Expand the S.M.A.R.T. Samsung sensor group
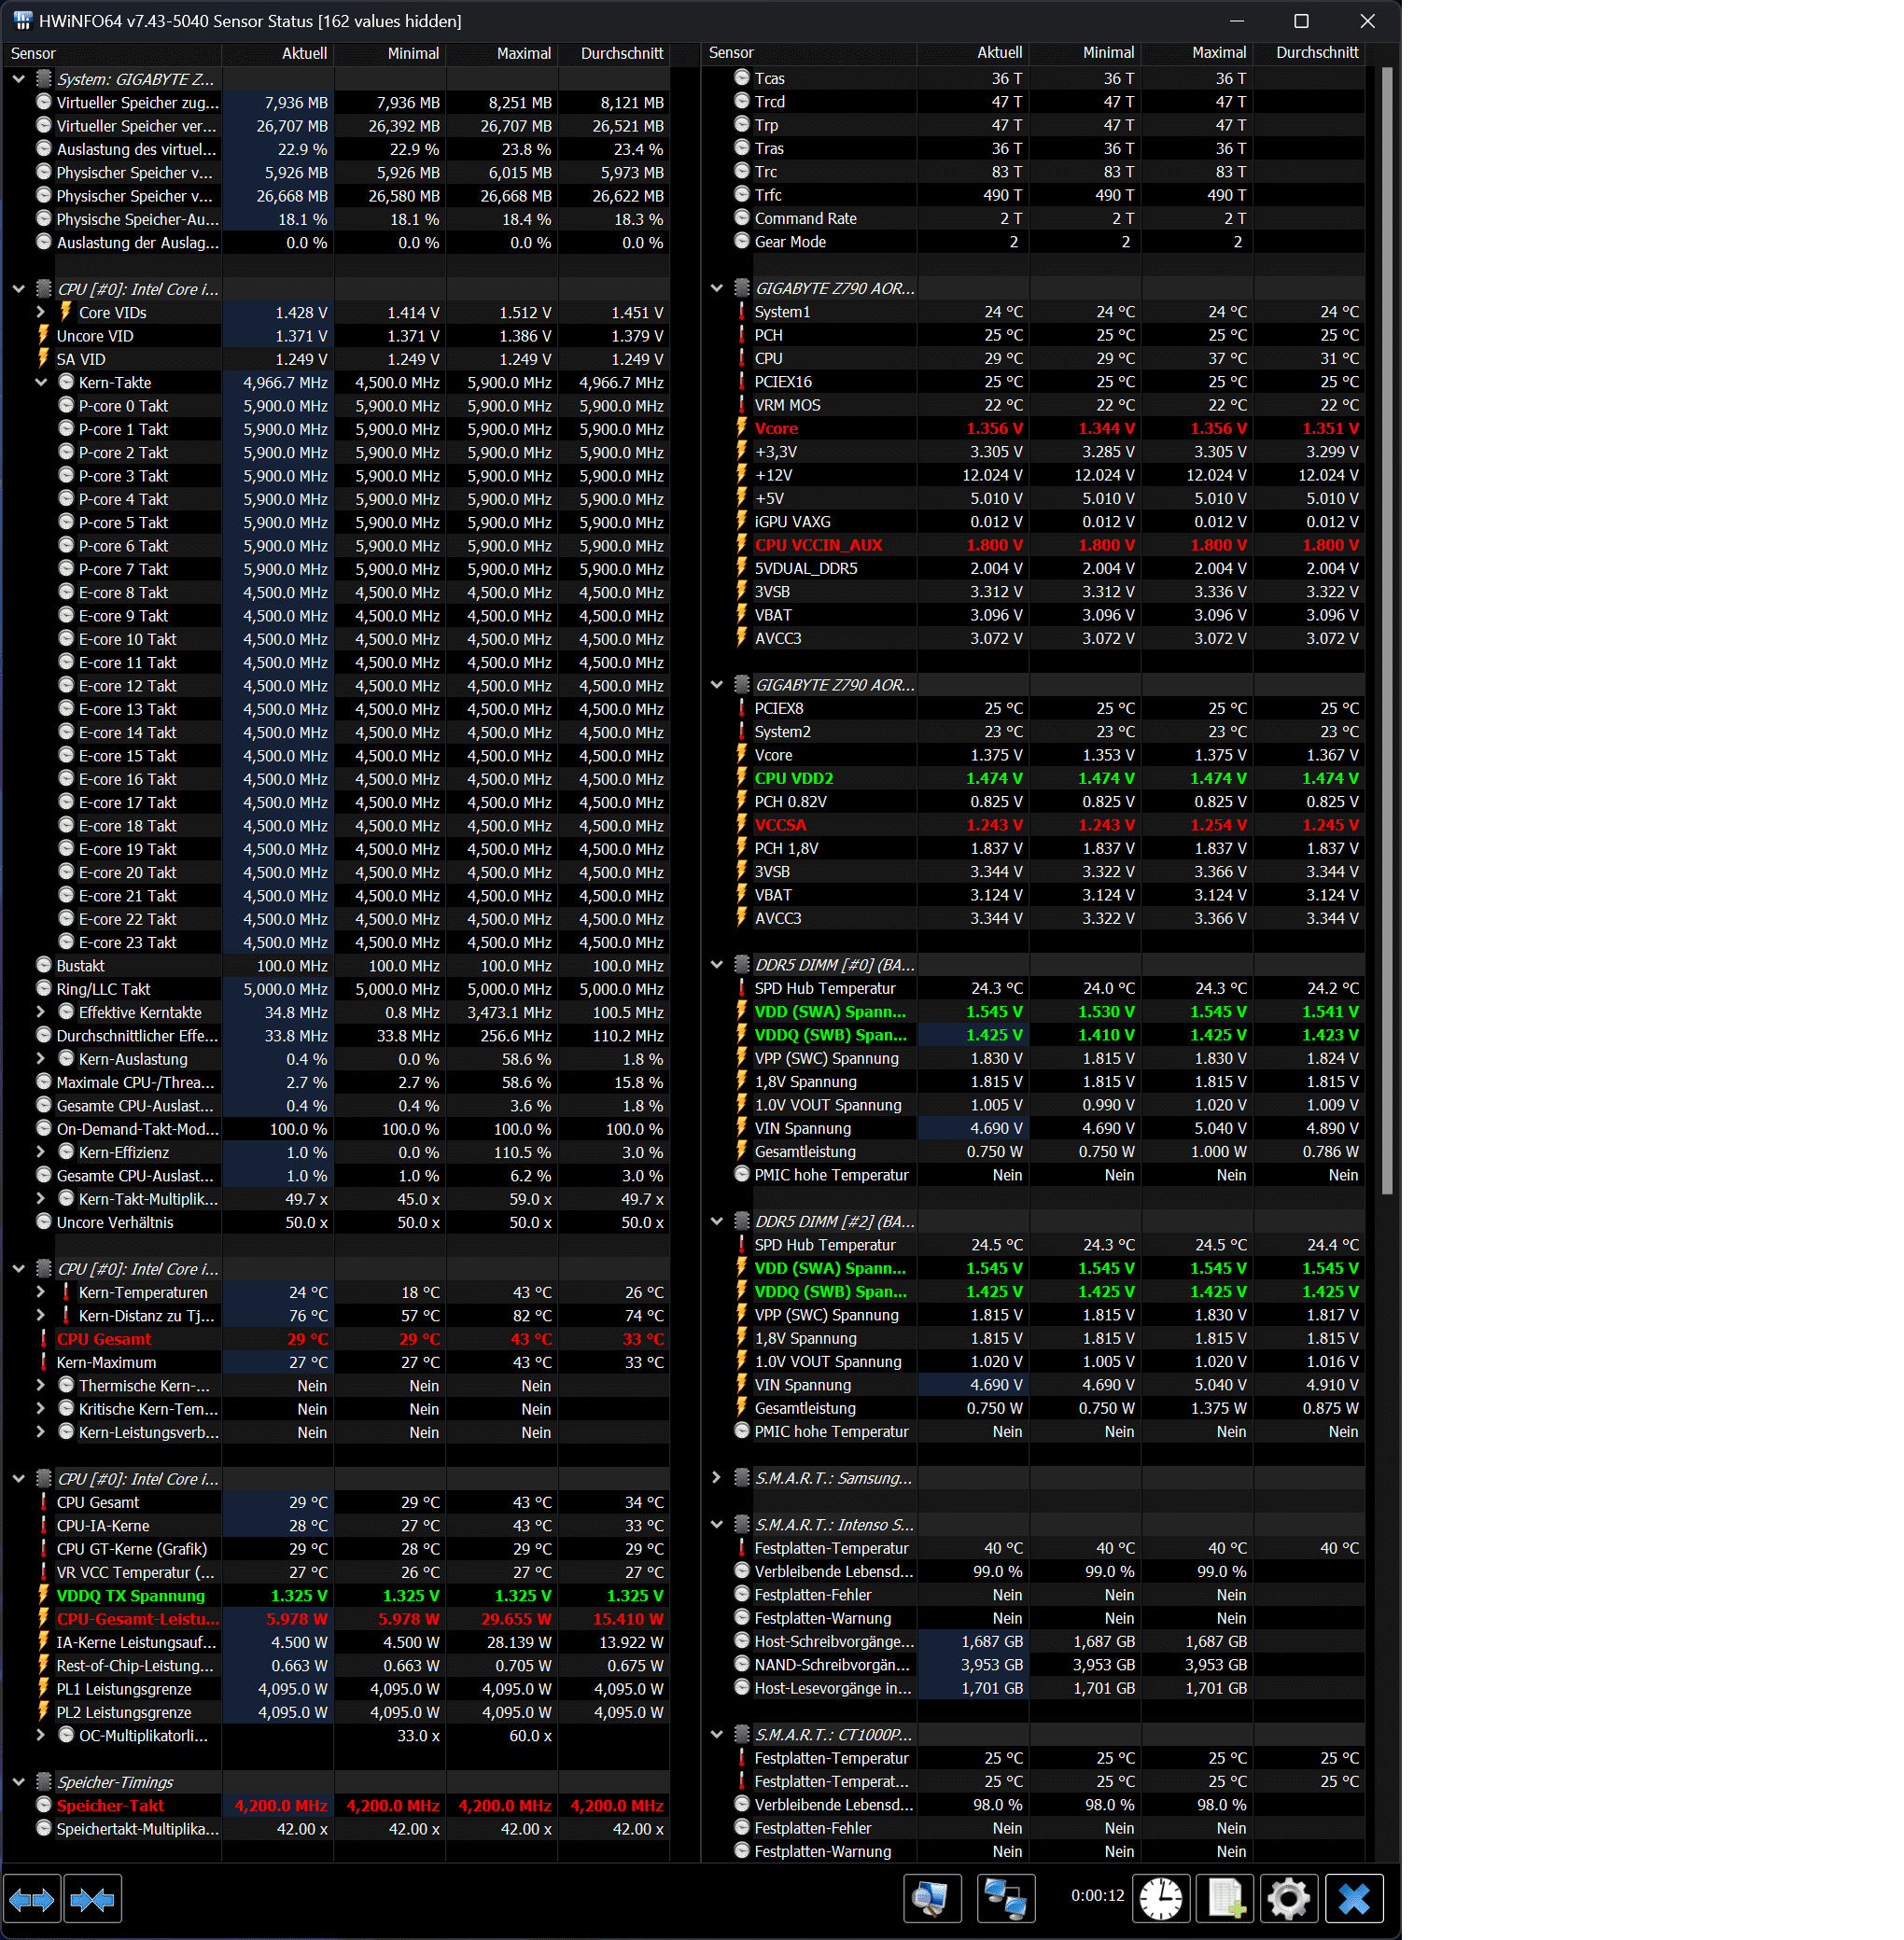 (717, 1478)
